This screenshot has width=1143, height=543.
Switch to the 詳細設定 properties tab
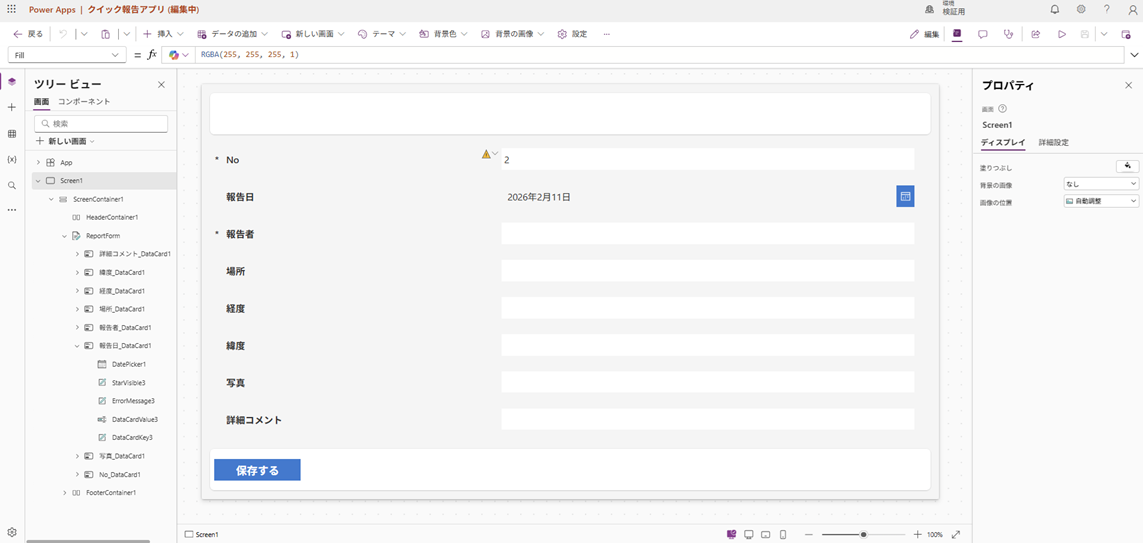coord(1053,143)
